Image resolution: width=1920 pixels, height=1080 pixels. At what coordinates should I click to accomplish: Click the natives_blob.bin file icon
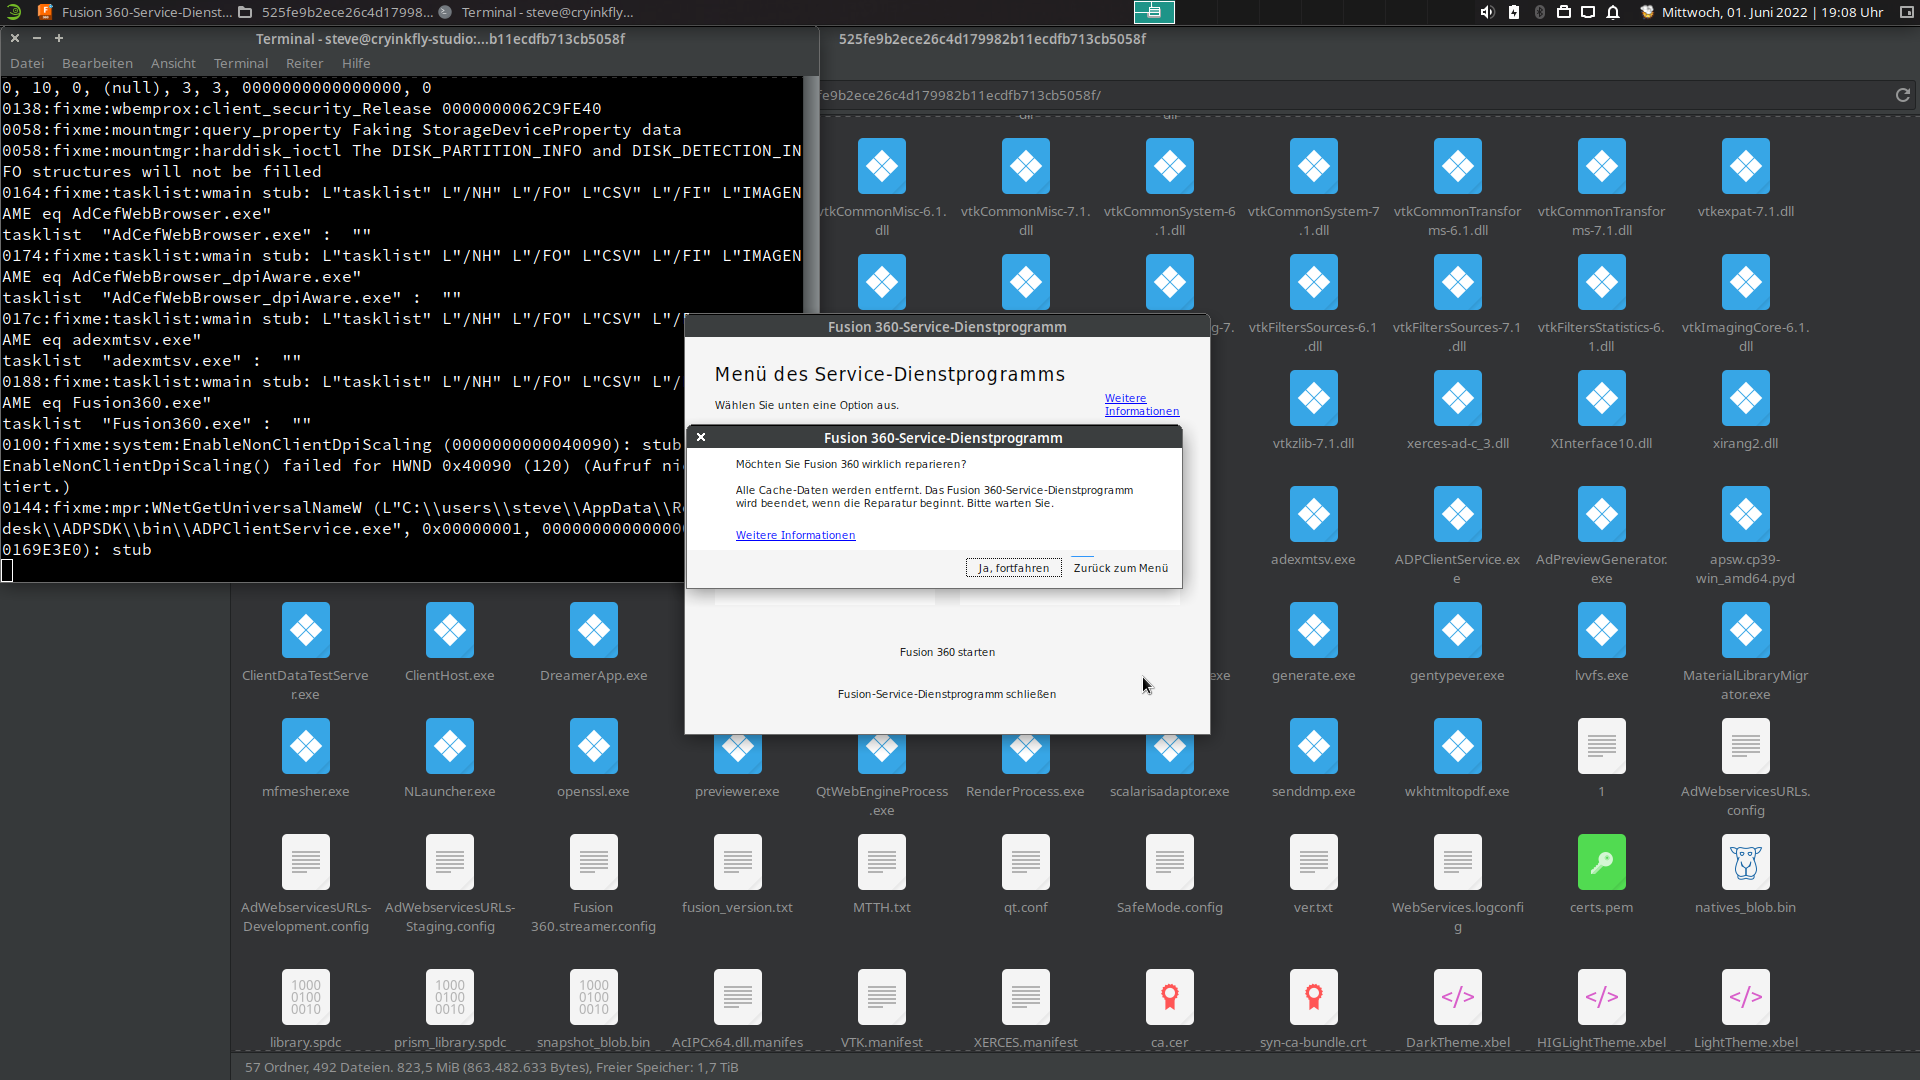(x=1745, y=861)
